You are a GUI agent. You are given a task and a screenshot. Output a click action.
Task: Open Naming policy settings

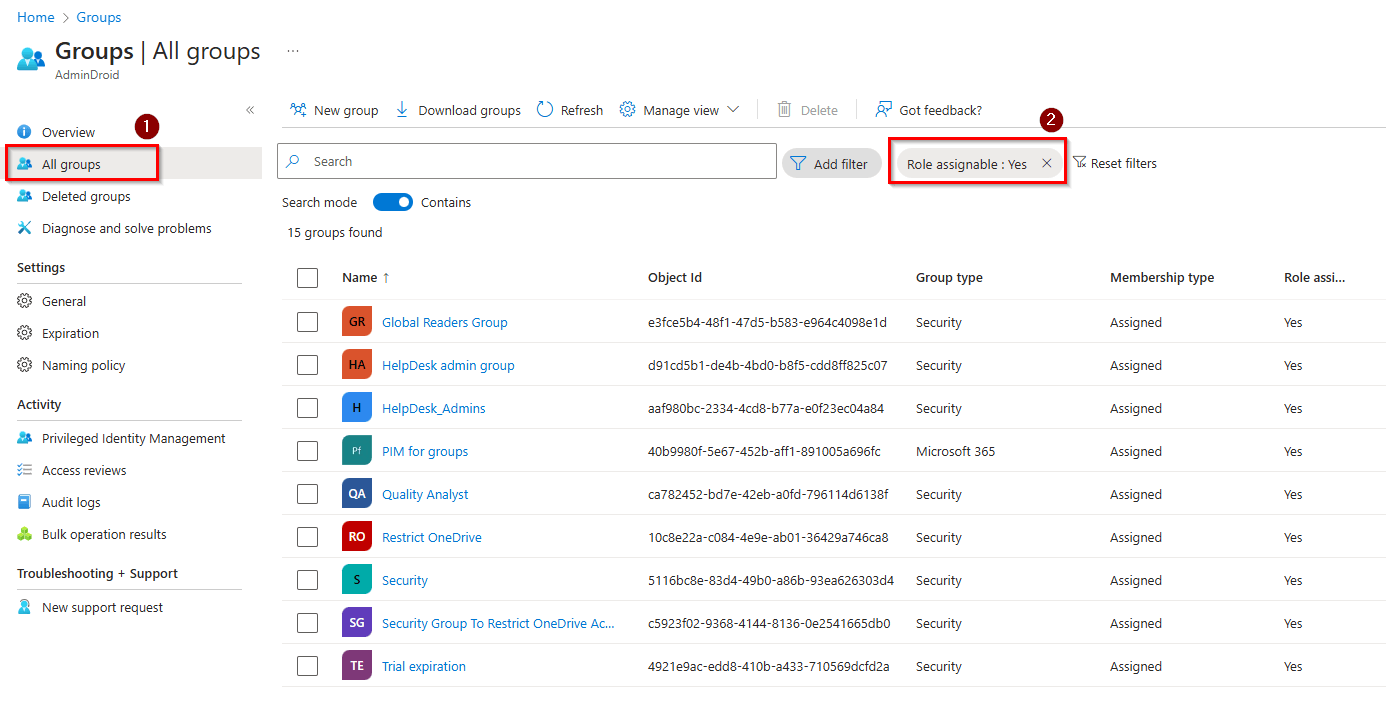[83, 365]
